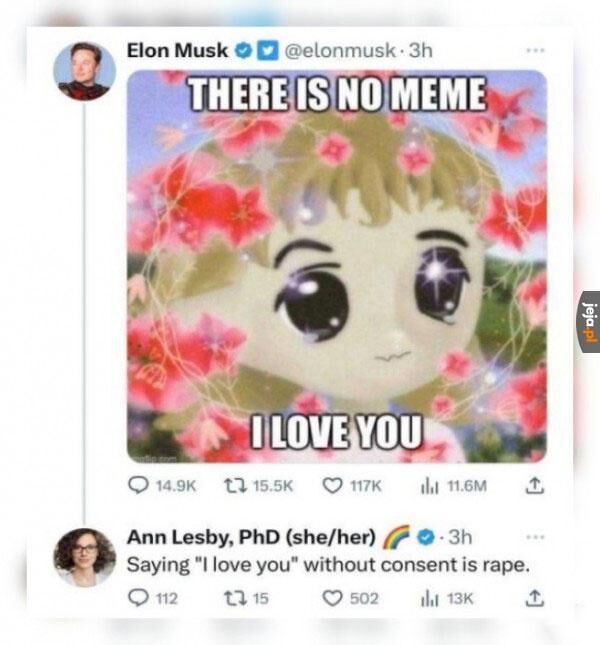The height and width of the screenshot is (645, 600).
Task: Open more options on Ann Lesby's reply
Action: [x=535, y=537]
